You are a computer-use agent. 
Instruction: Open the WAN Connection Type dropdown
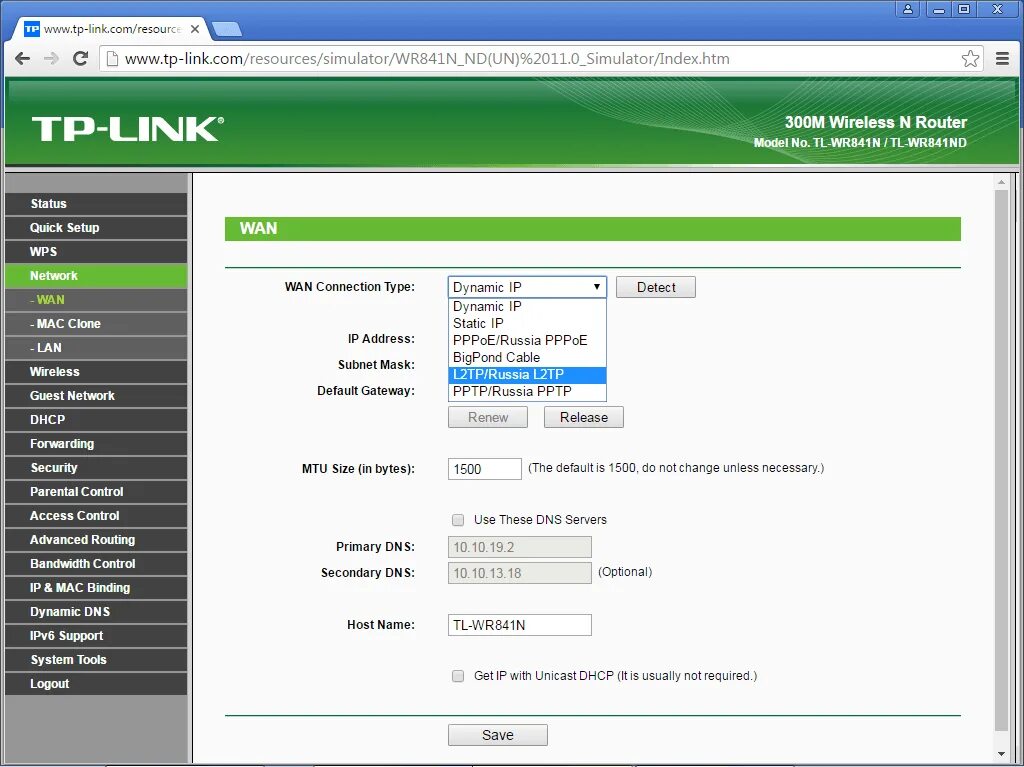coord(527,287)
